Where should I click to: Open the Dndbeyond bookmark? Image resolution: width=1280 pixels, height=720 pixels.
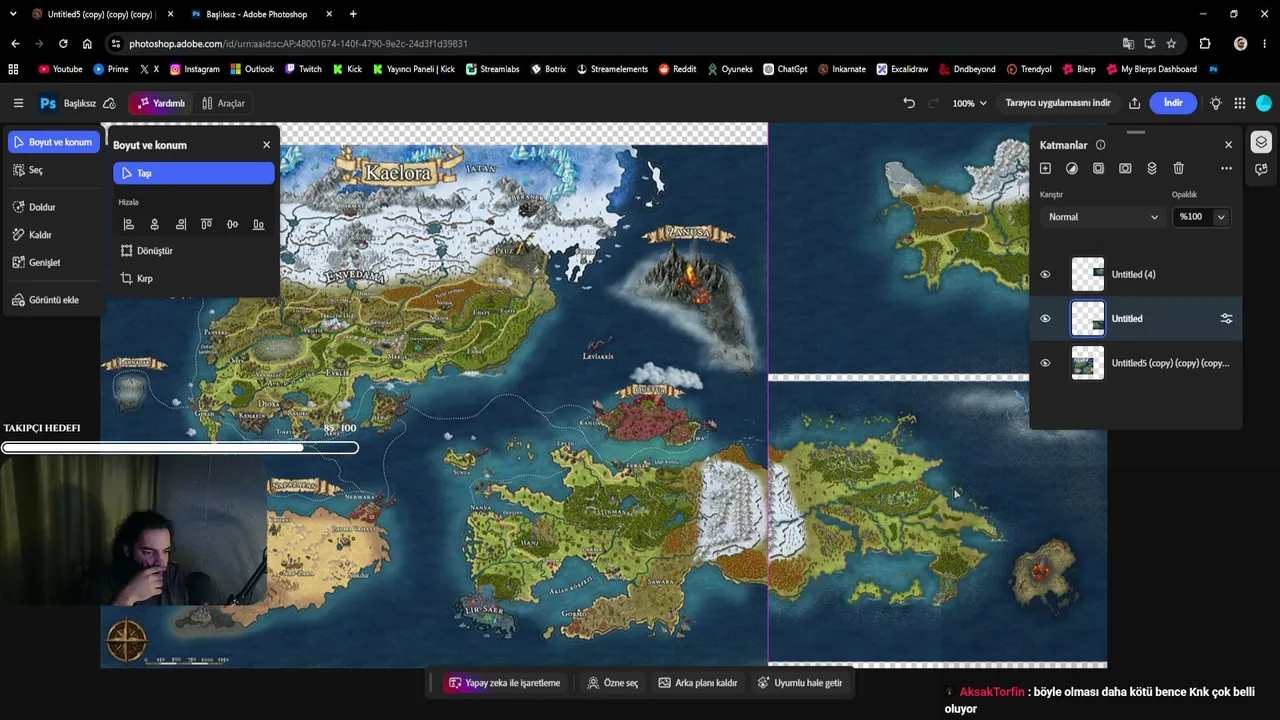[x=966, y=69]
